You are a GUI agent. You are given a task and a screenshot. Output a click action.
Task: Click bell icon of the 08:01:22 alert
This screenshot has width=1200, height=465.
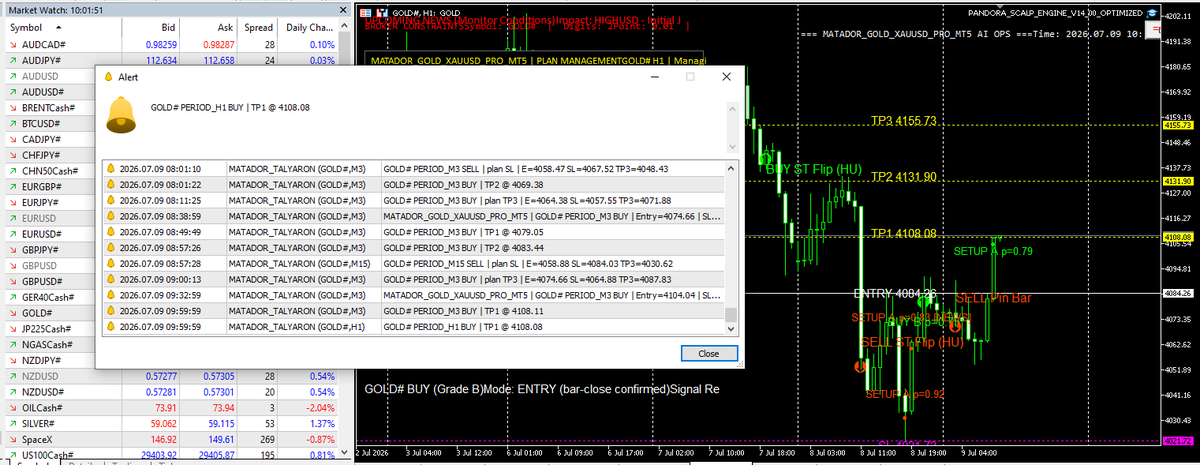111,184
